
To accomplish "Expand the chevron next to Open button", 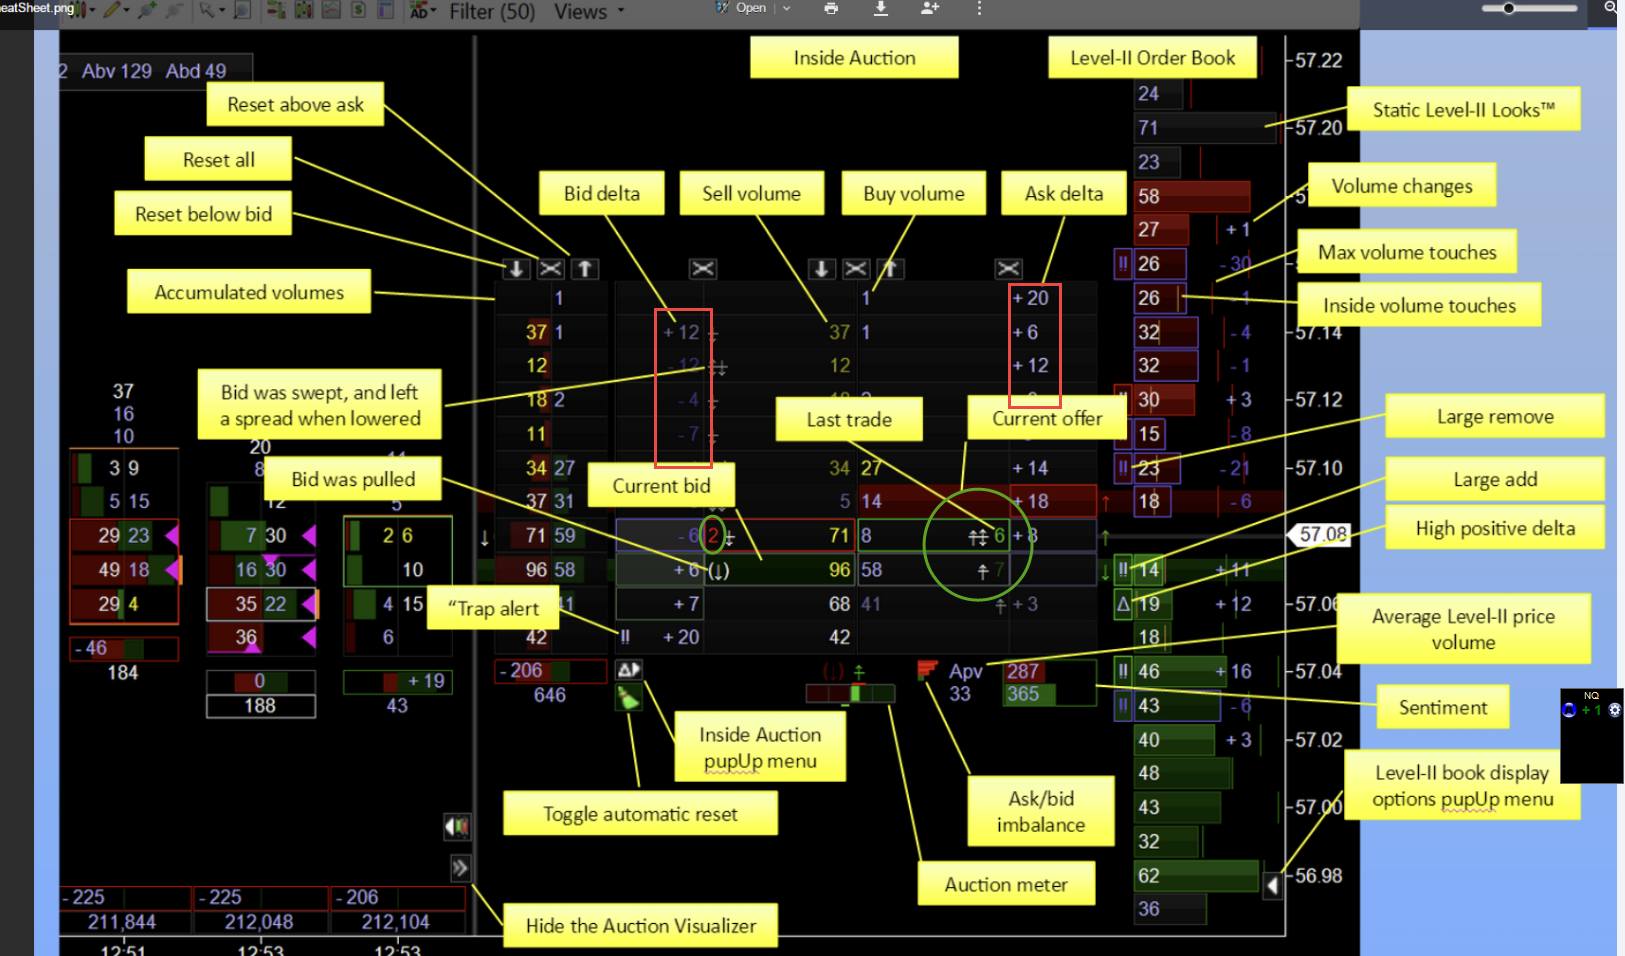I will click(786, 8).
